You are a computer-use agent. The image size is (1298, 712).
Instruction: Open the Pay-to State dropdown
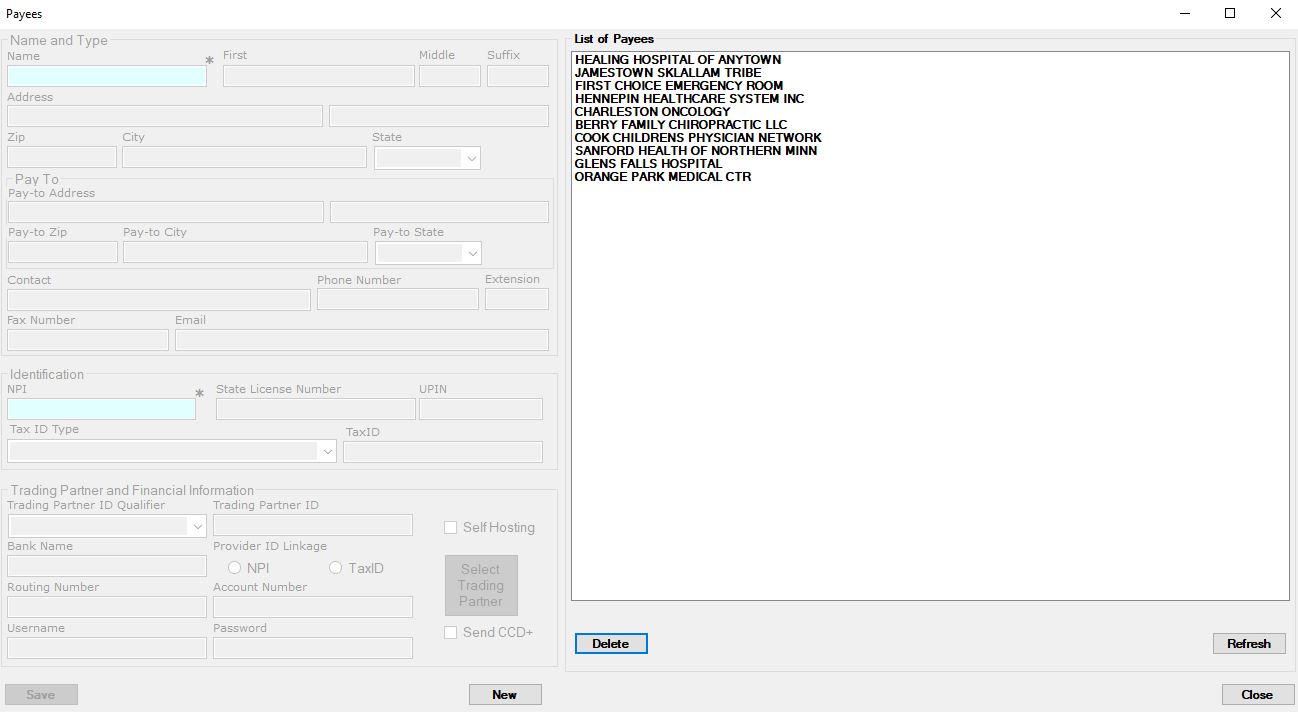[428, 253]
